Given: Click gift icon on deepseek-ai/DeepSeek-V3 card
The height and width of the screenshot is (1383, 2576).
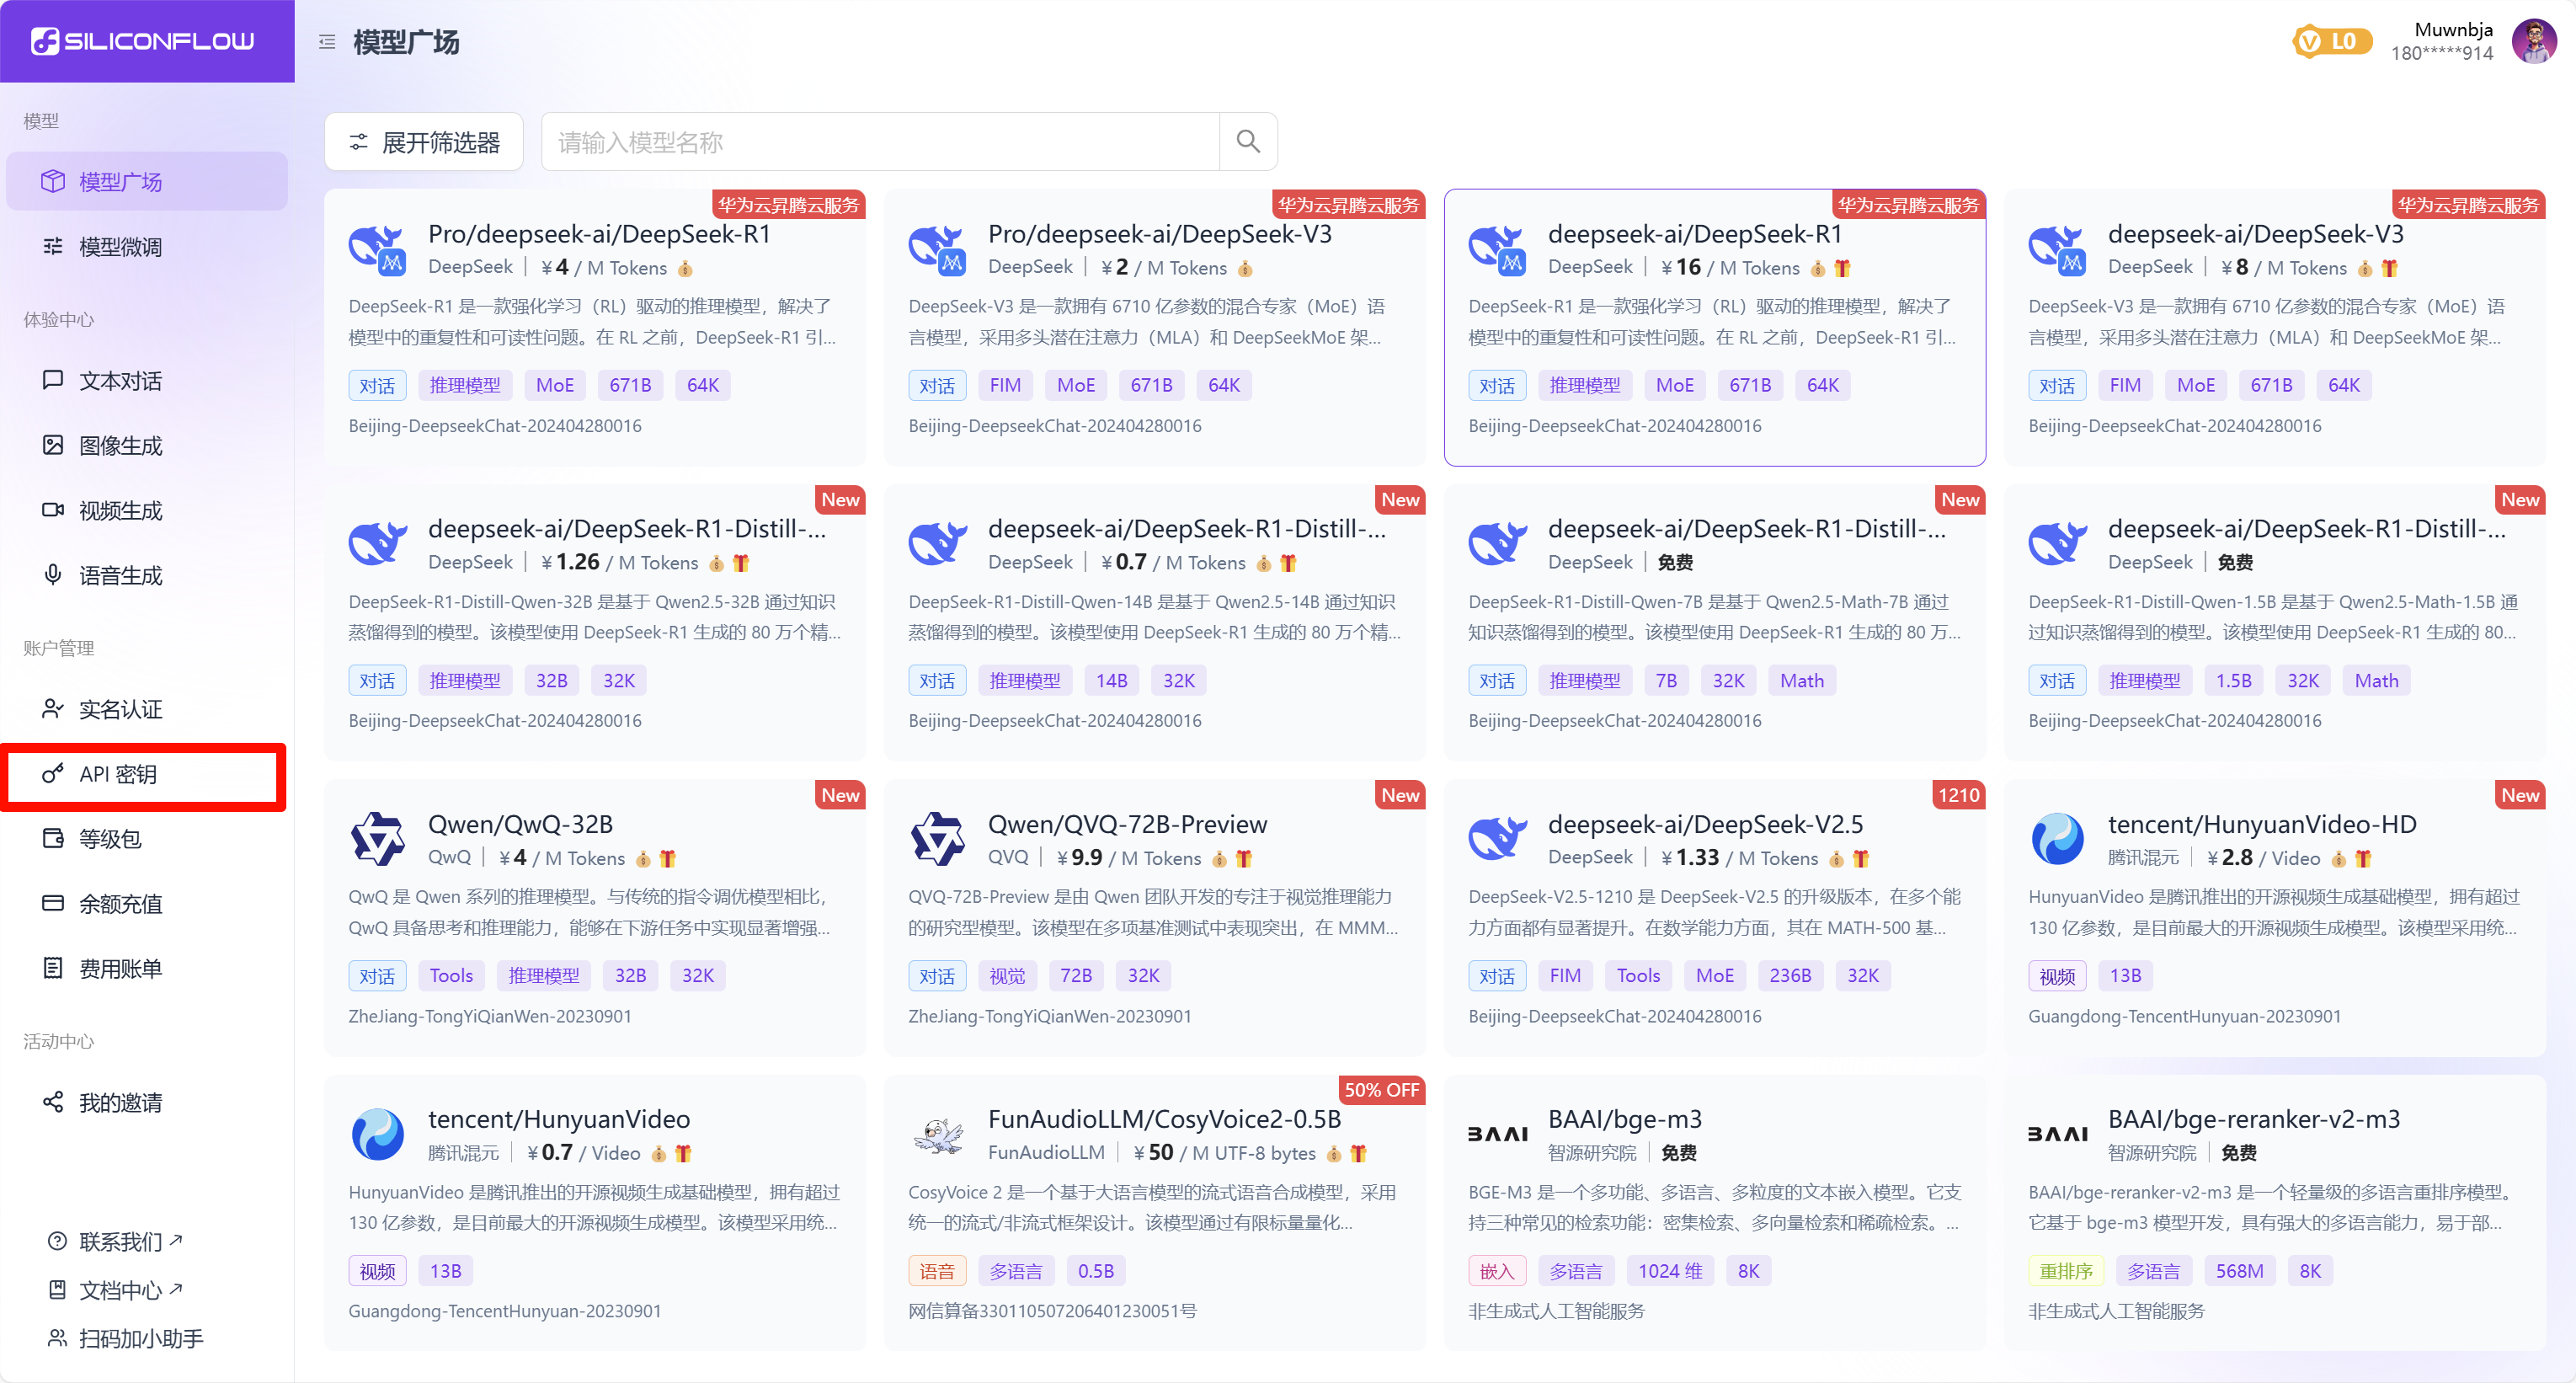Looking at the screenshot, I should tap(2389, 268).
